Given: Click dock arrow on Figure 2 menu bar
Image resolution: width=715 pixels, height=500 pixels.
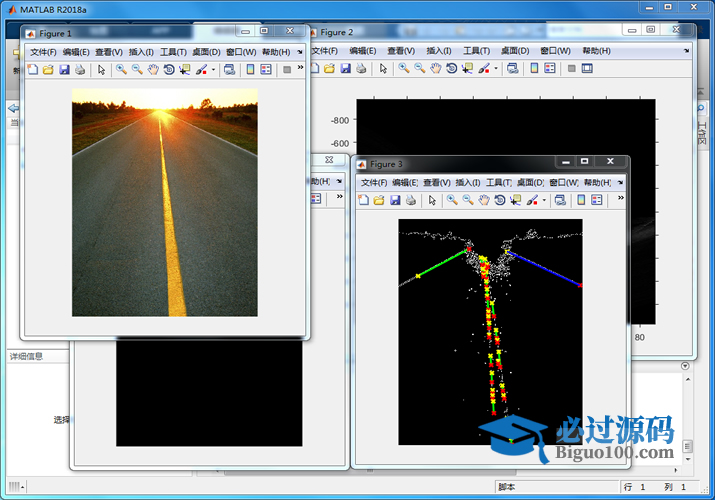Looking at the screenshot, I should click(686, 51).
